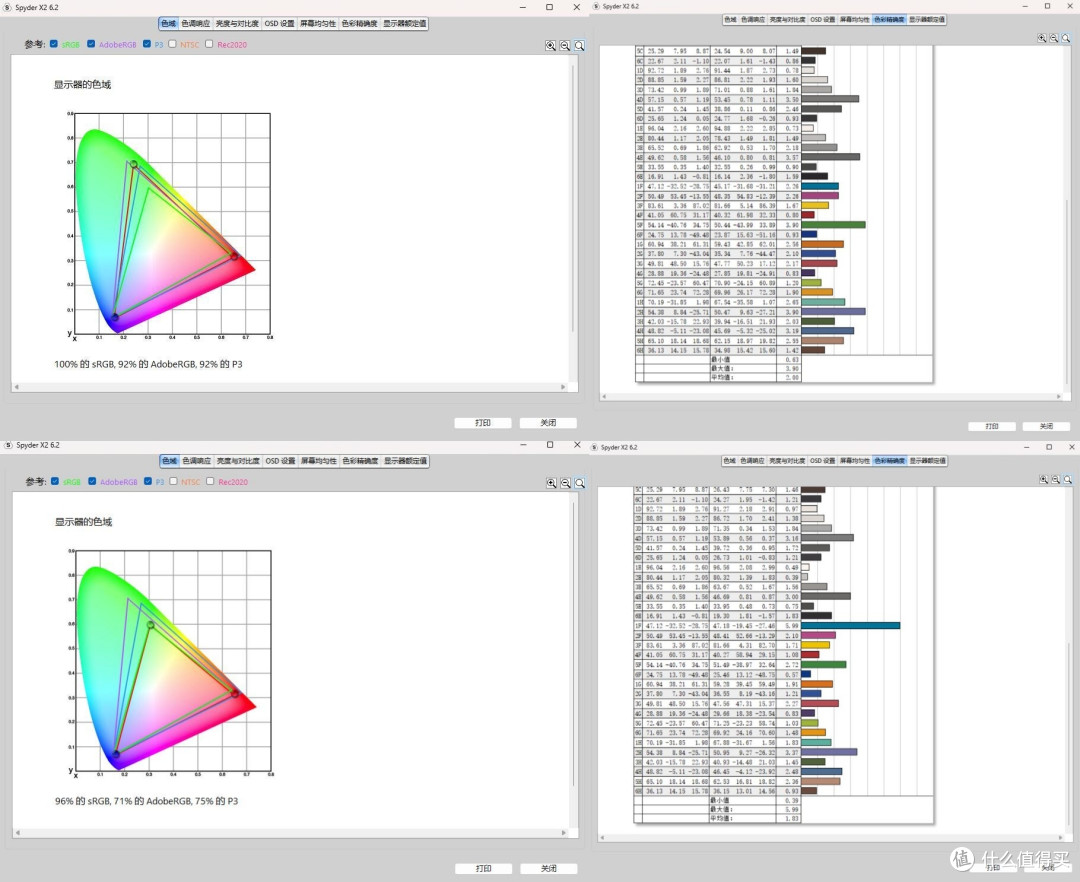1080x882 pixels.
Task: Uncheck P3 reference in the 96% sRGB window
Action: (x=147, y=481)
